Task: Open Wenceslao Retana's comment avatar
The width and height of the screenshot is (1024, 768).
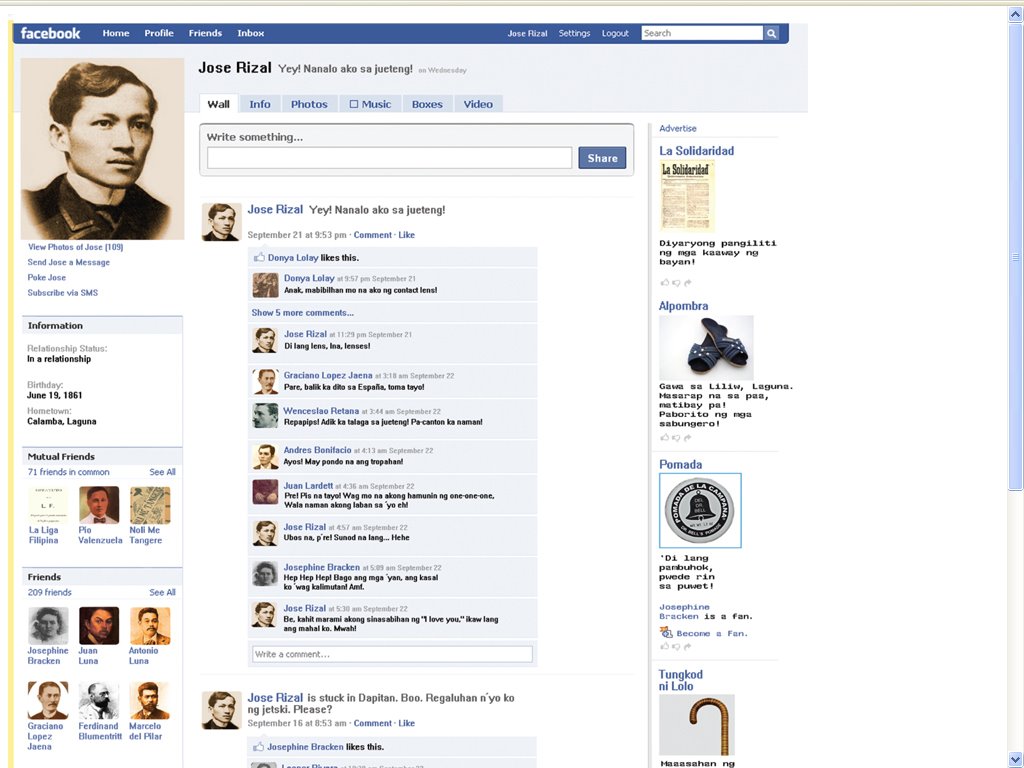Action: (265, 416)
